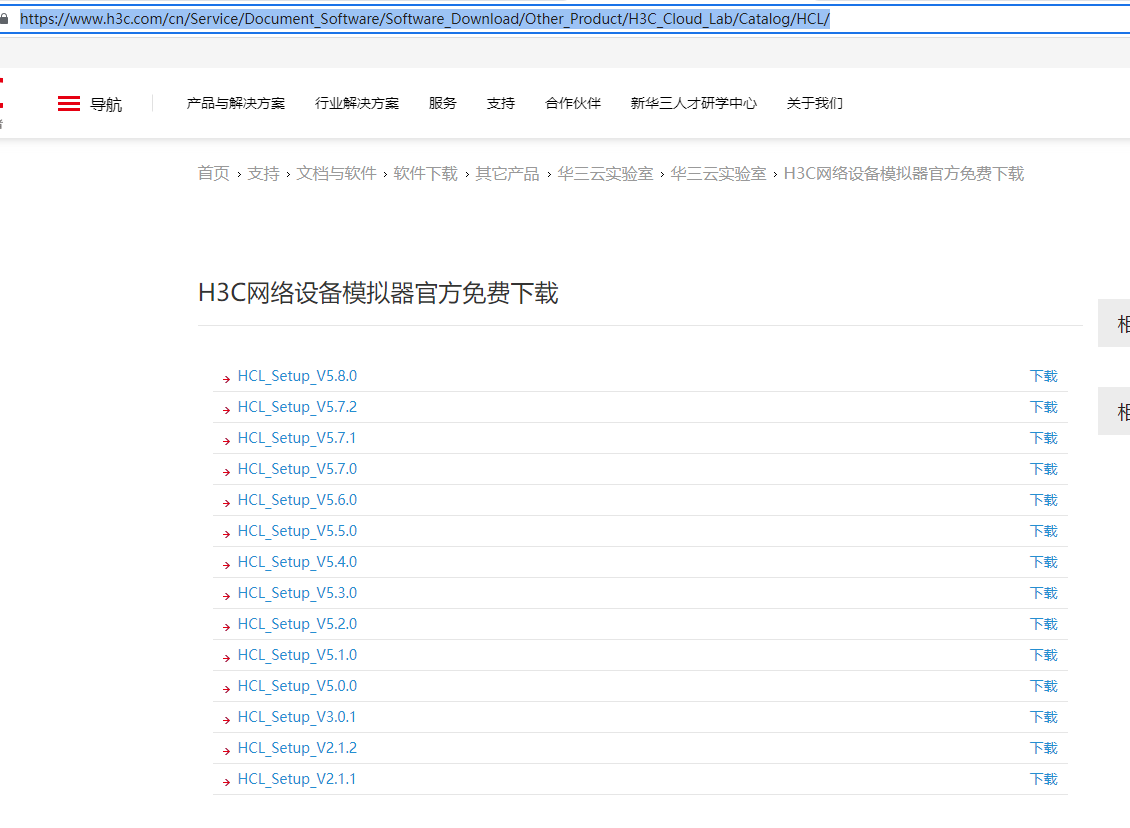Open 新华三人才研学中心 menu item

pos(693,103)
